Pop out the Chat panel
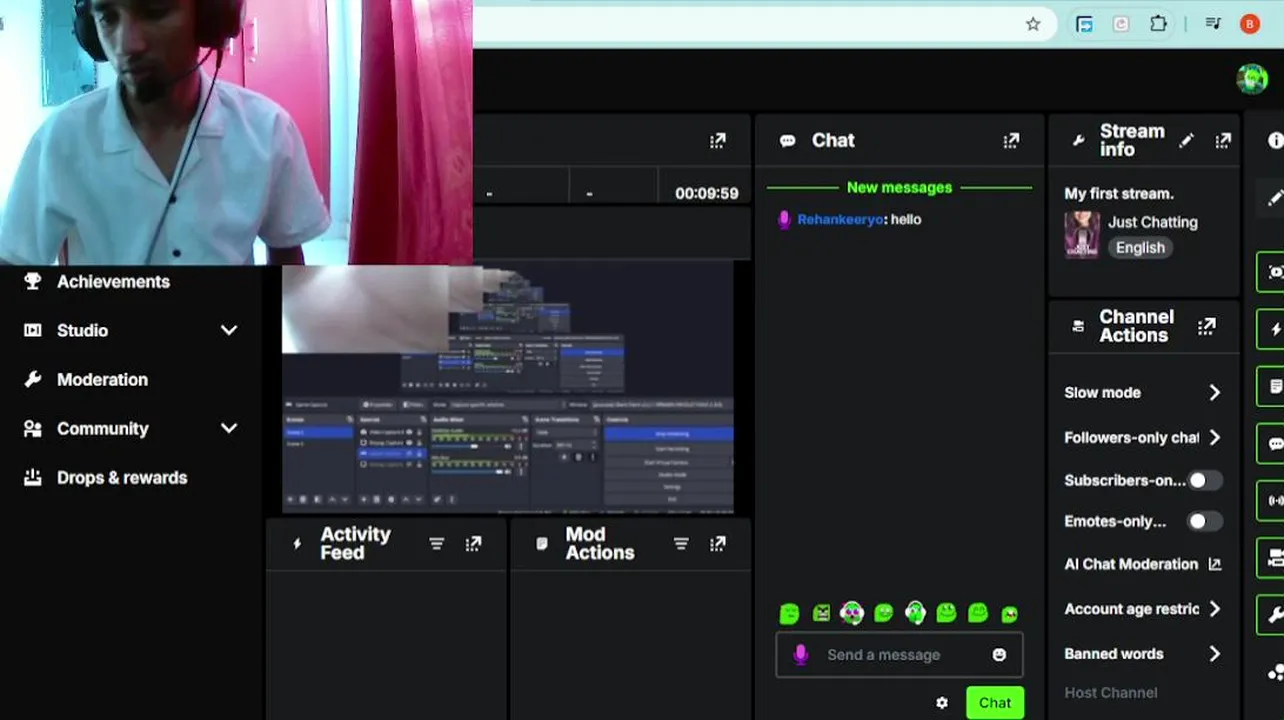Screen dimensions: 1284x720 point(1011,141)
